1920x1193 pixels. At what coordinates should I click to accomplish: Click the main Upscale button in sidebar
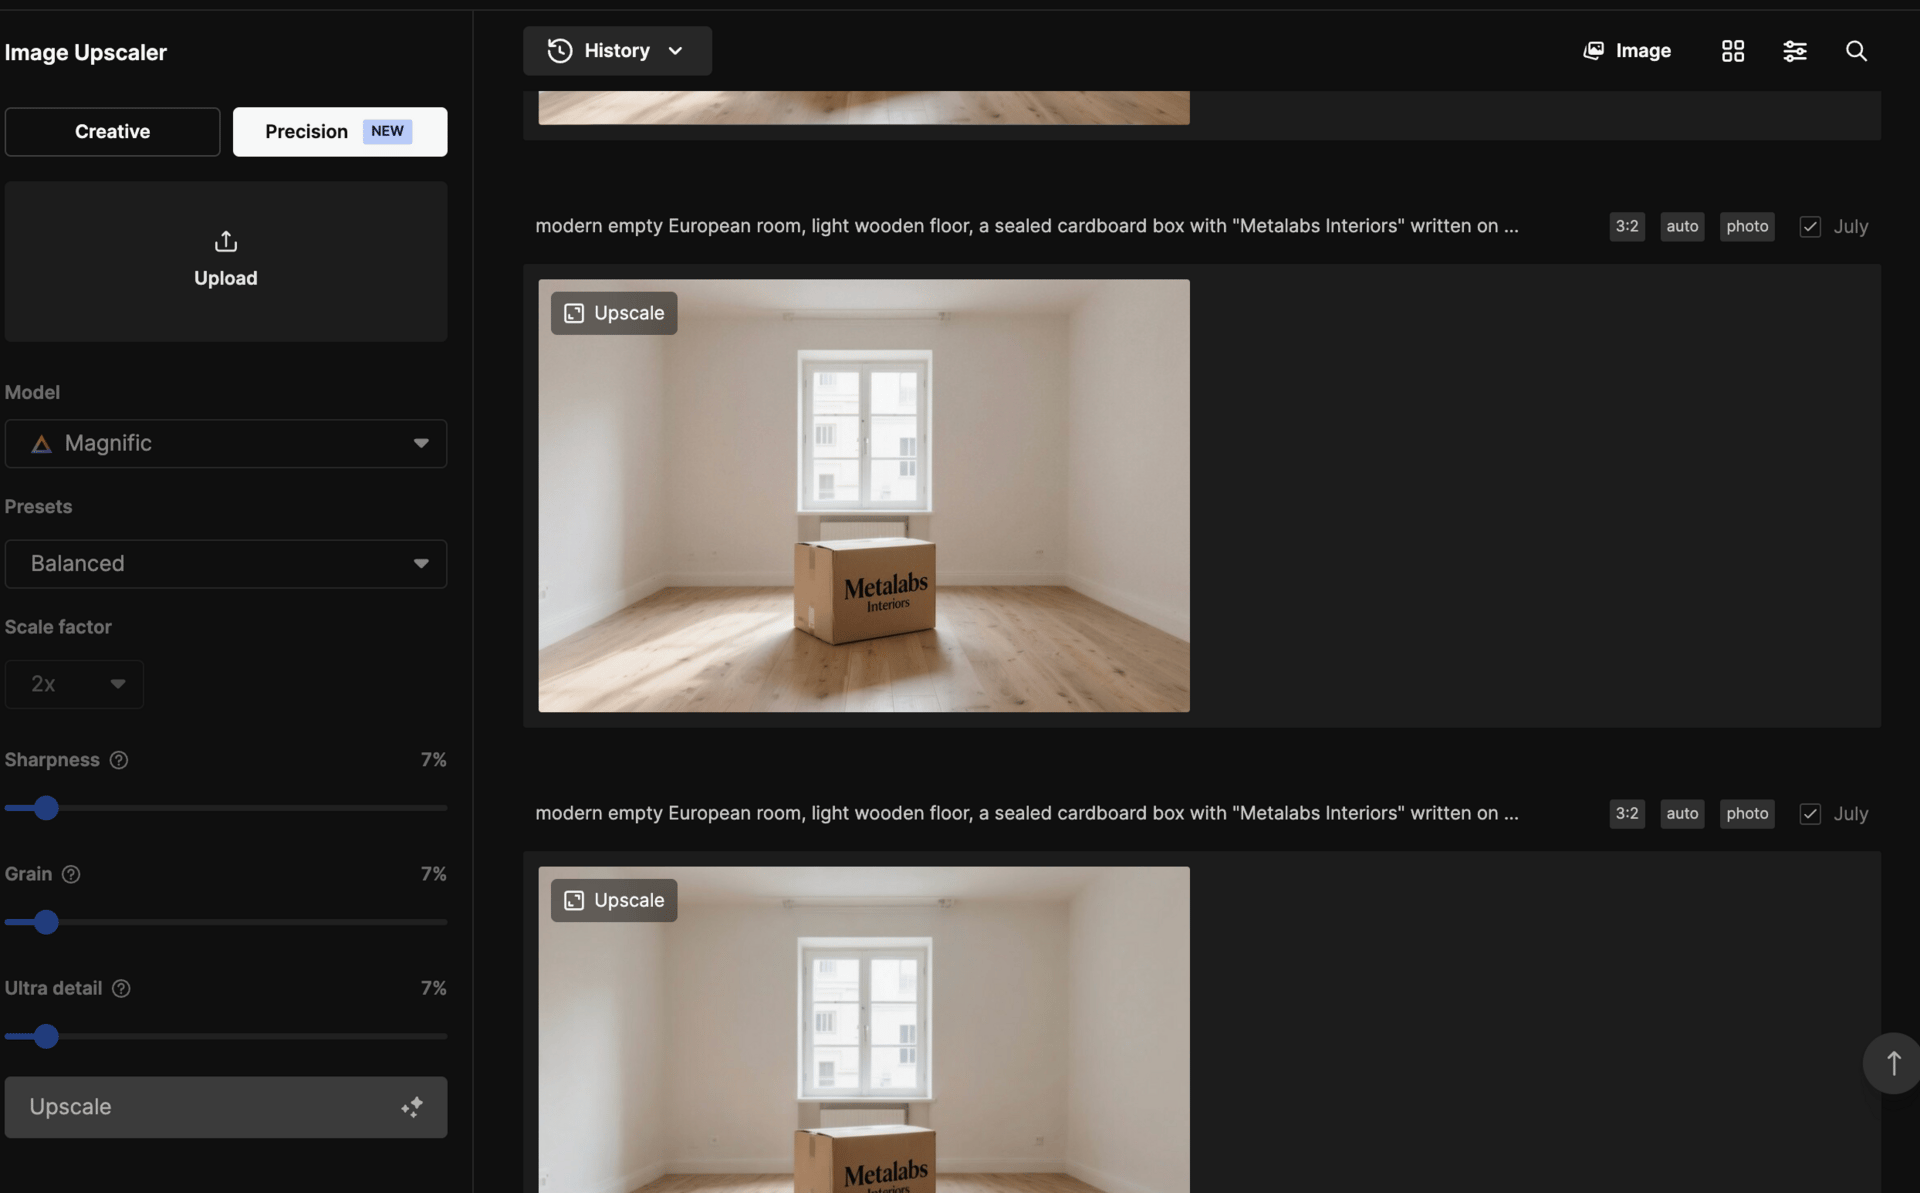pyautogui.click(x=226, y=1107)
